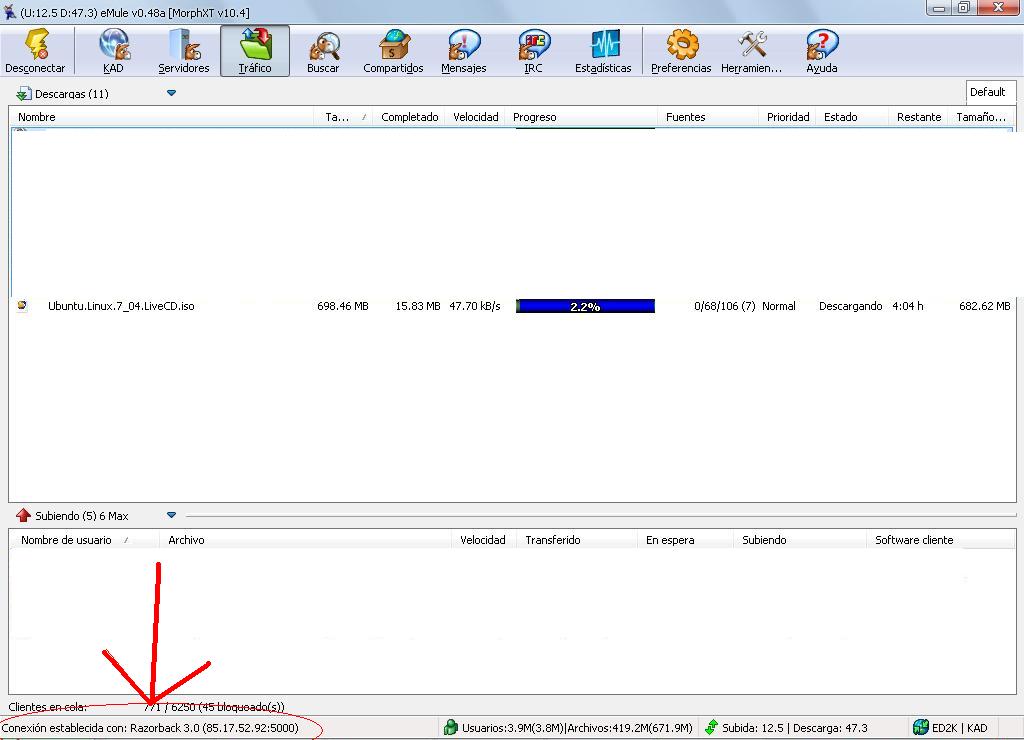Click the Subiendo (5) 6 Max label
This screenshot has height=740, width=1024.
[82, 516]
